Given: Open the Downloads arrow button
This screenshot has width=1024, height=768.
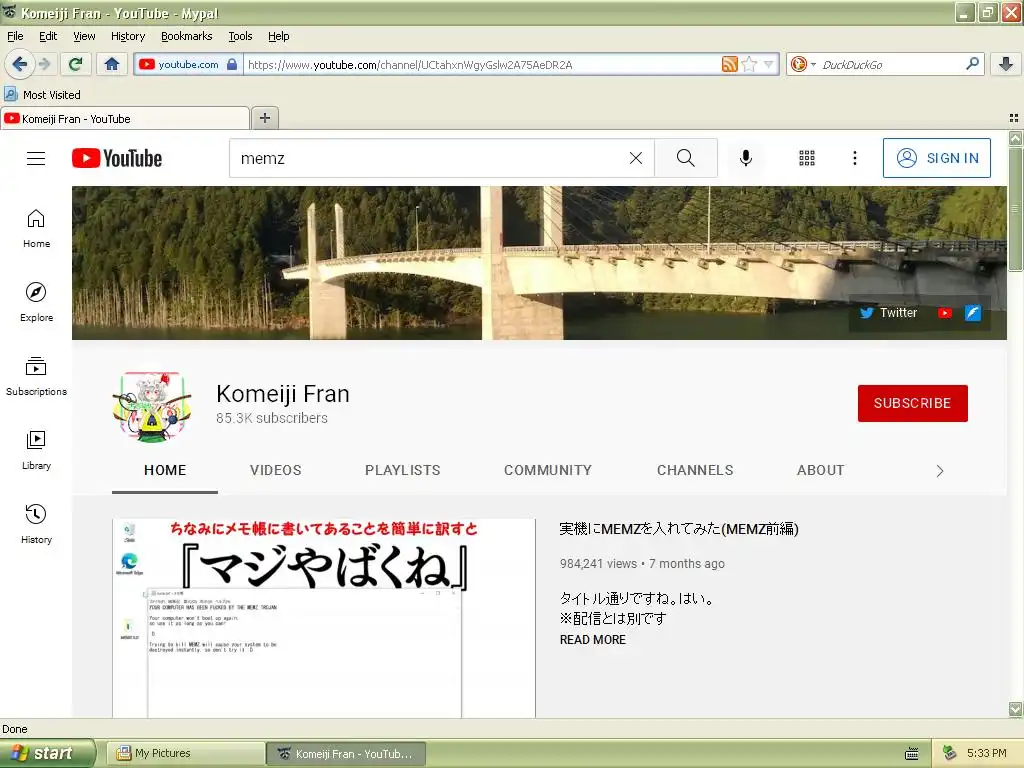Looking at the screenshot, I should 1006,64.
